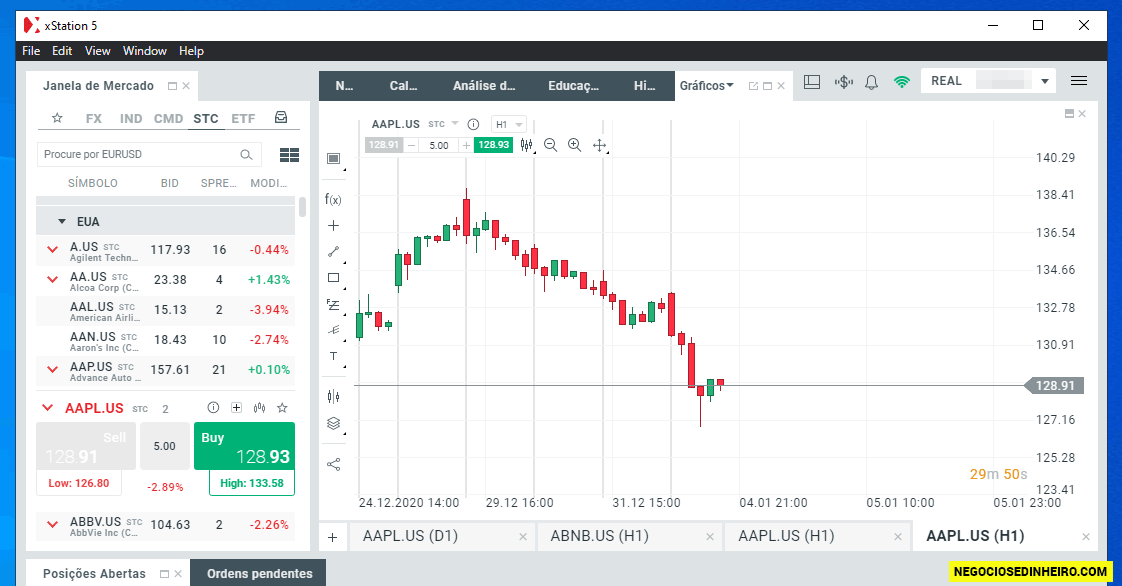
Task: Select the text annotation tool
Action: pyautogui.click(x=333, y=356)
